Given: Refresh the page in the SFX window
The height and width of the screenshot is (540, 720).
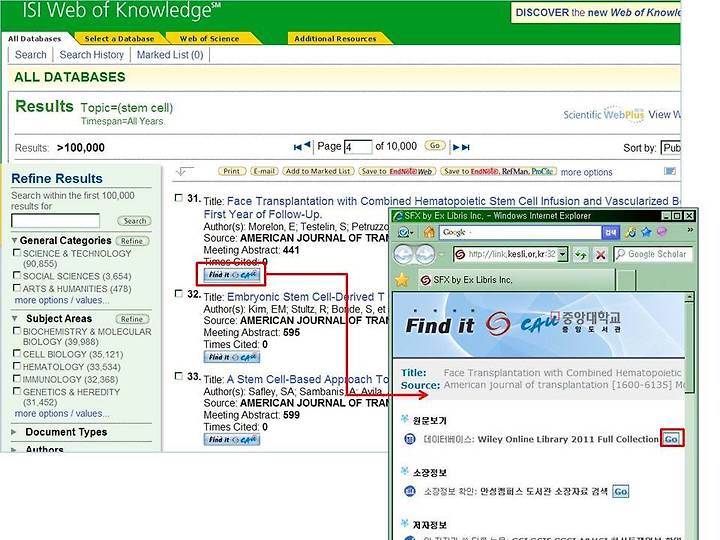Looking at the screenshot, I should click(x=581, y=254).
